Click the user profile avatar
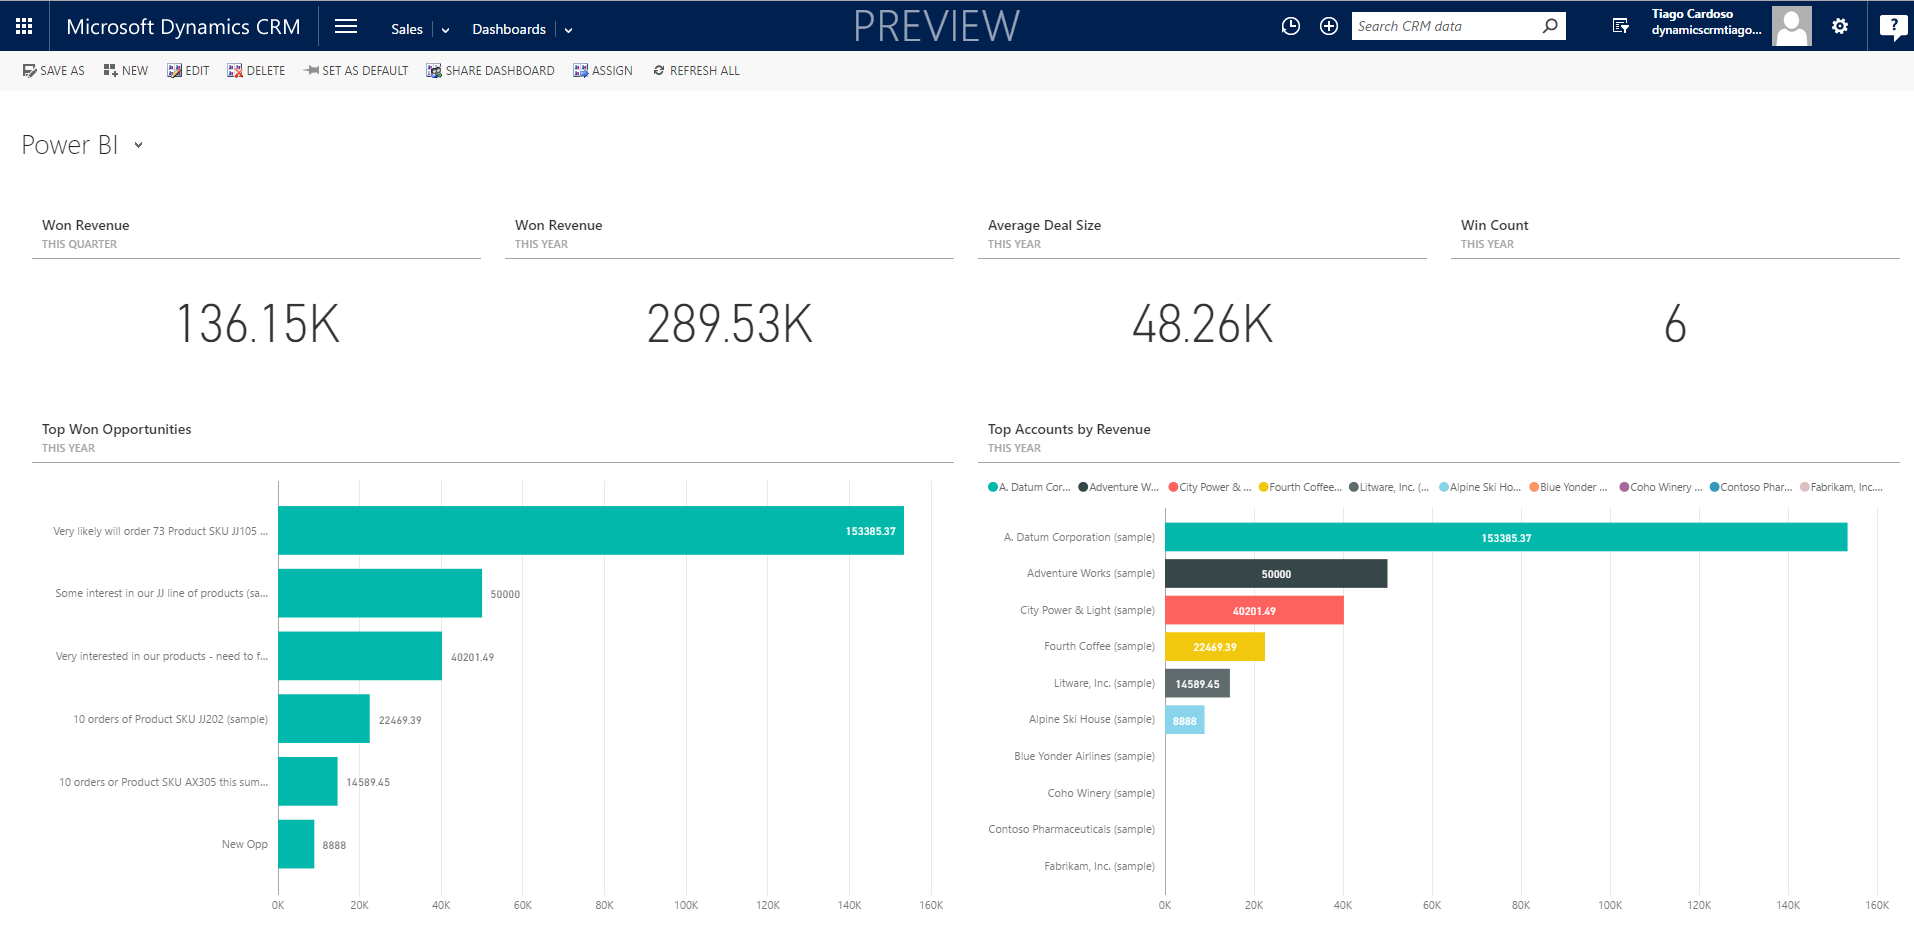 [1791, 26]
